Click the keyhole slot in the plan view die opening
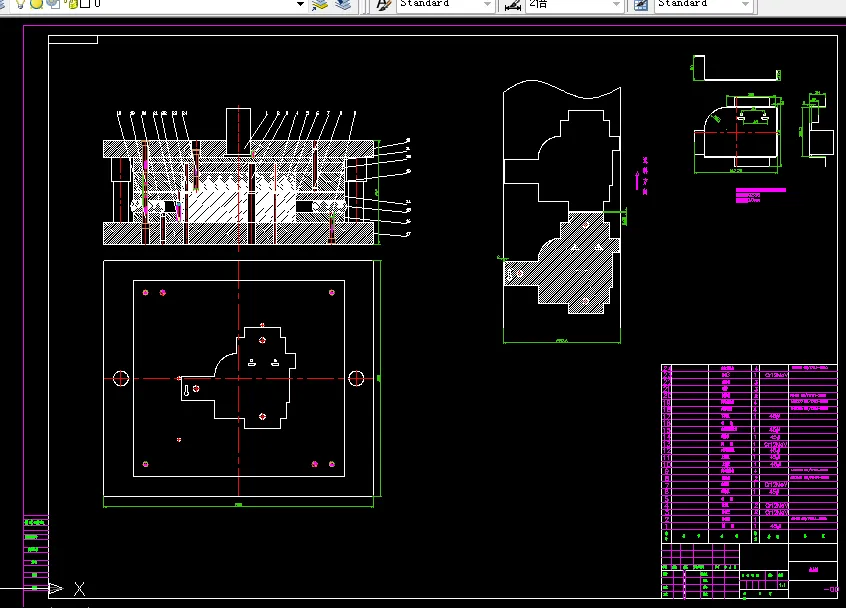This screenshot has width=846, height=608. coord(186,391)
